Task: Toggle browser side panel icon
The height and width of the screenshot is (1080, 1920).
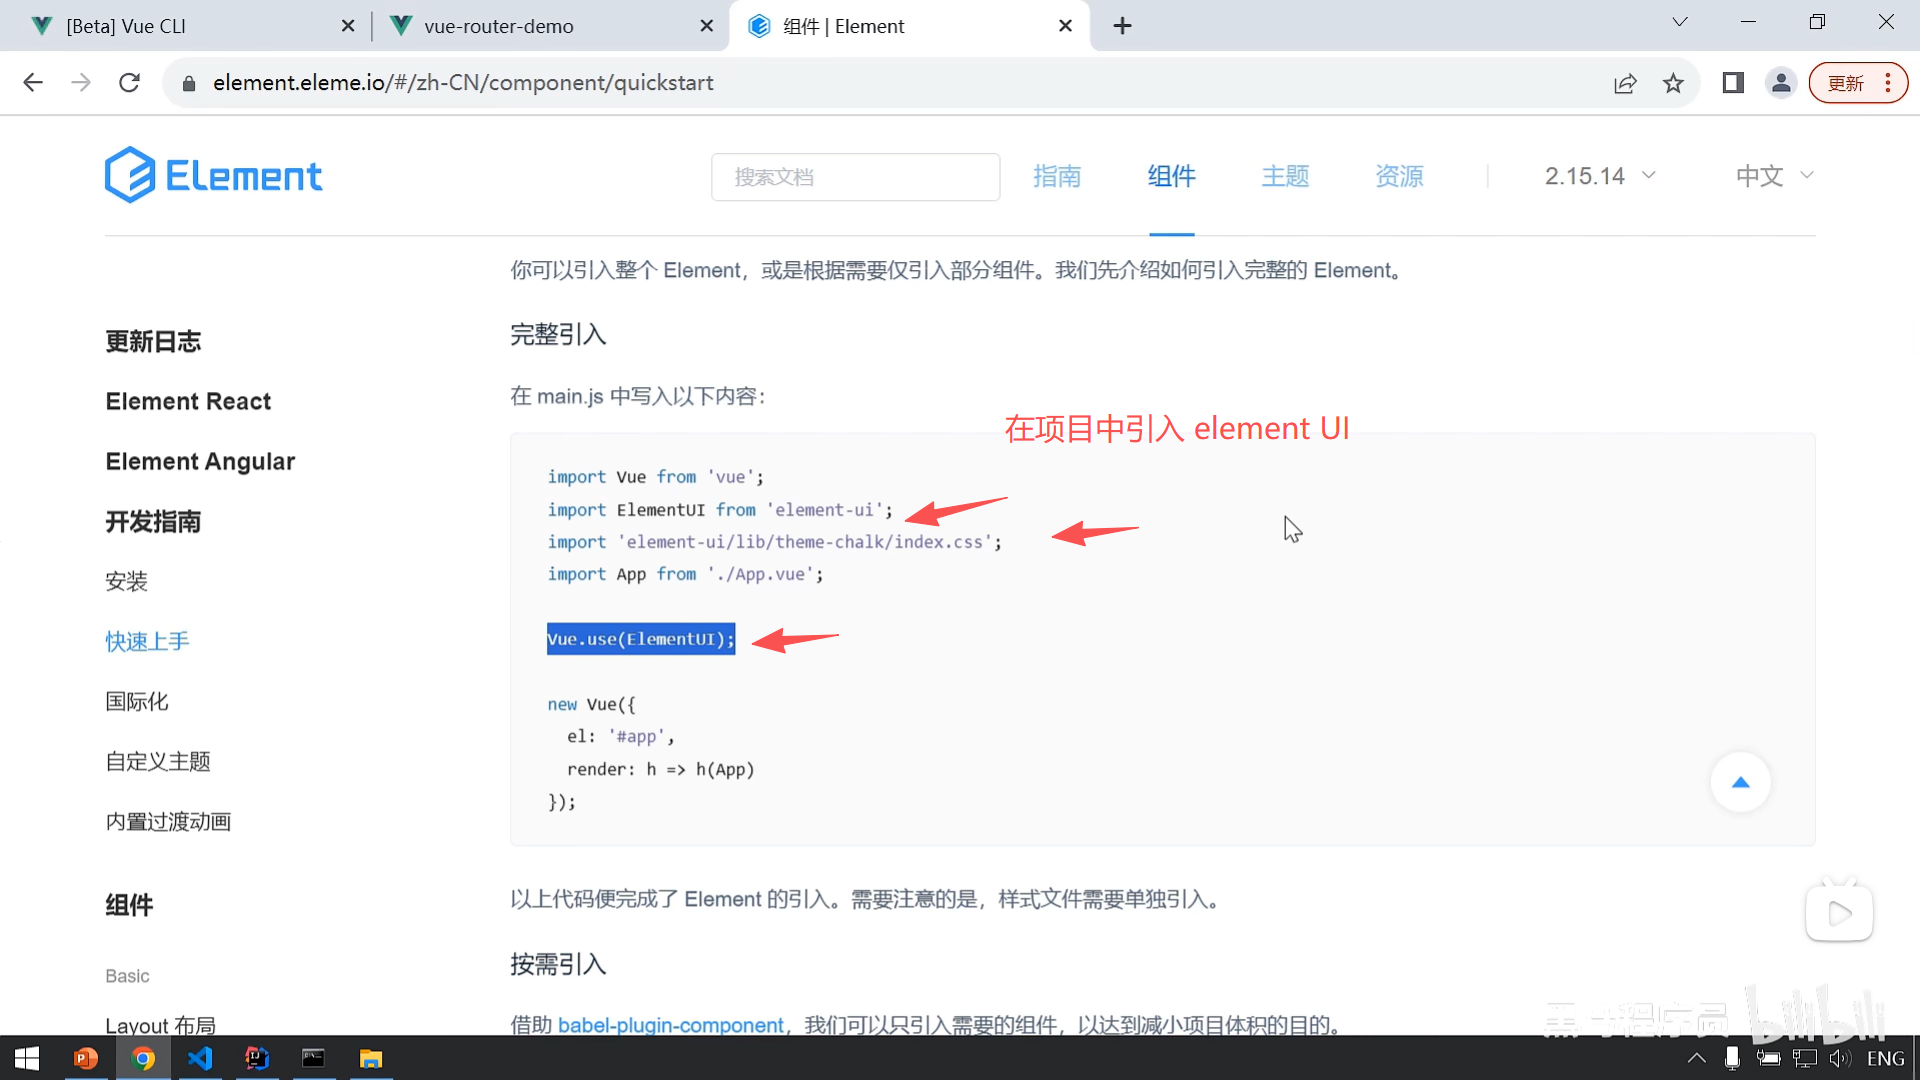Action: point(1733,83)
